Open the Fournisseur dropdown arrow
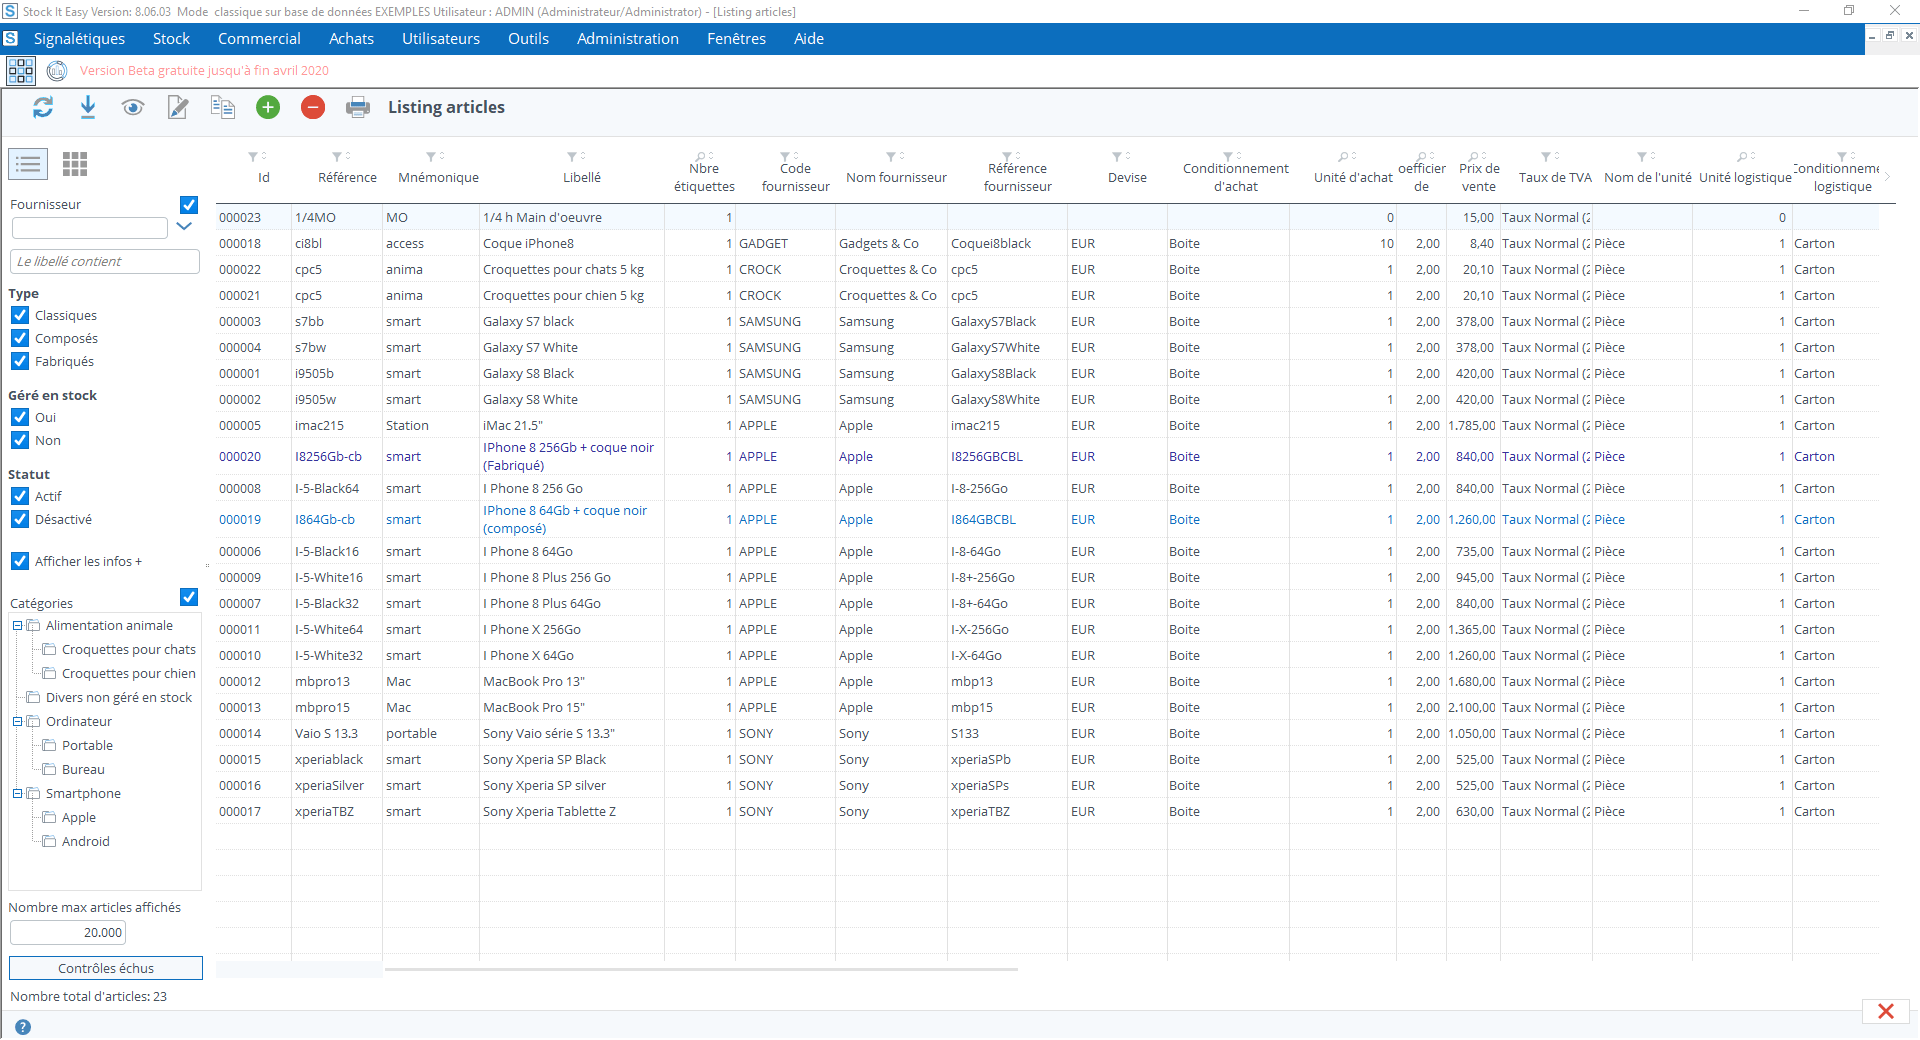1920x1040 pixels. tap(184, 228)
